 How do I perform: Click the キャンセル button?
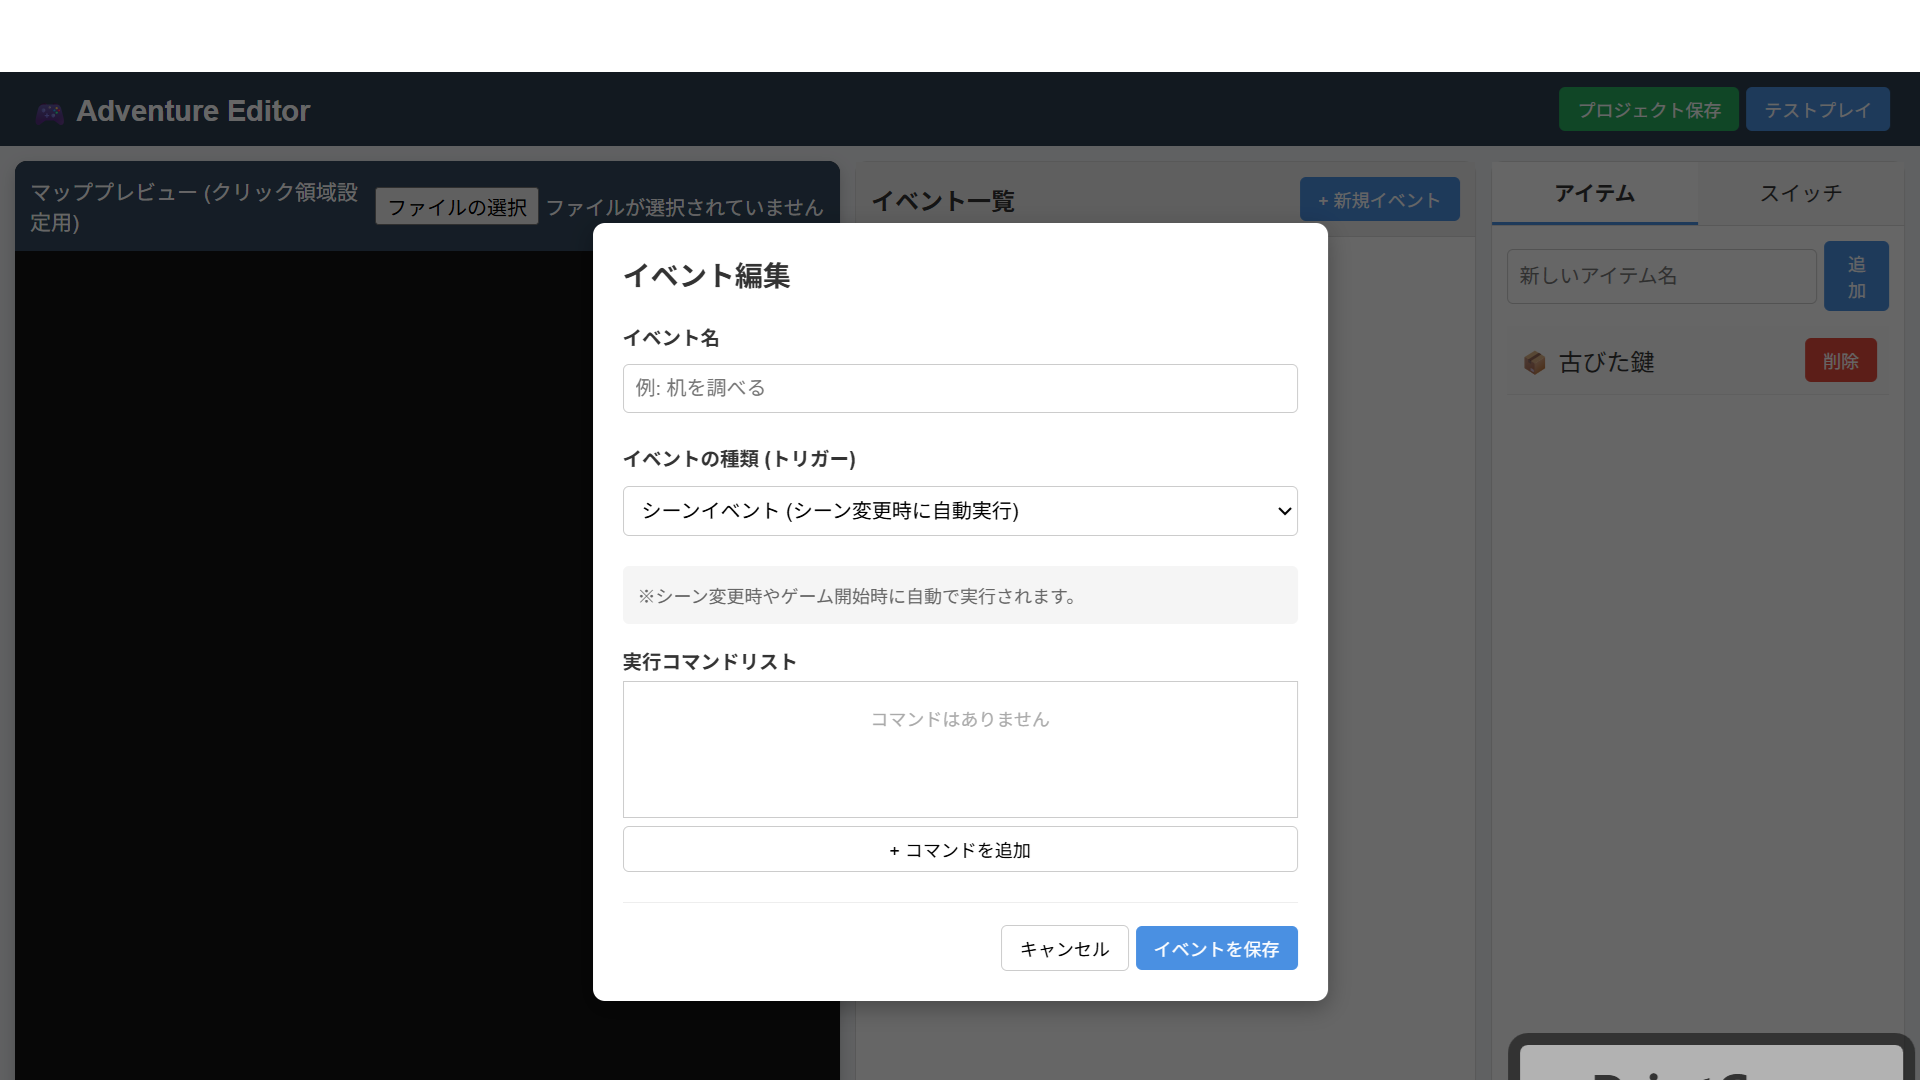click(1064, 948)
